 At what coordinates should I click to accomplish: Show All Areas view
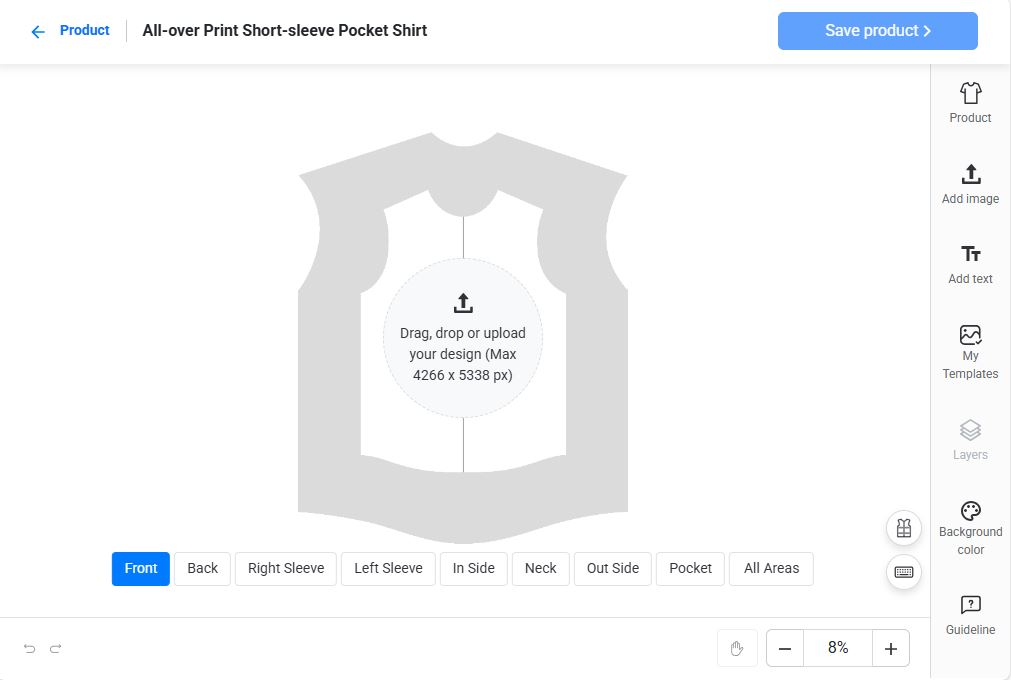[771, 568]
